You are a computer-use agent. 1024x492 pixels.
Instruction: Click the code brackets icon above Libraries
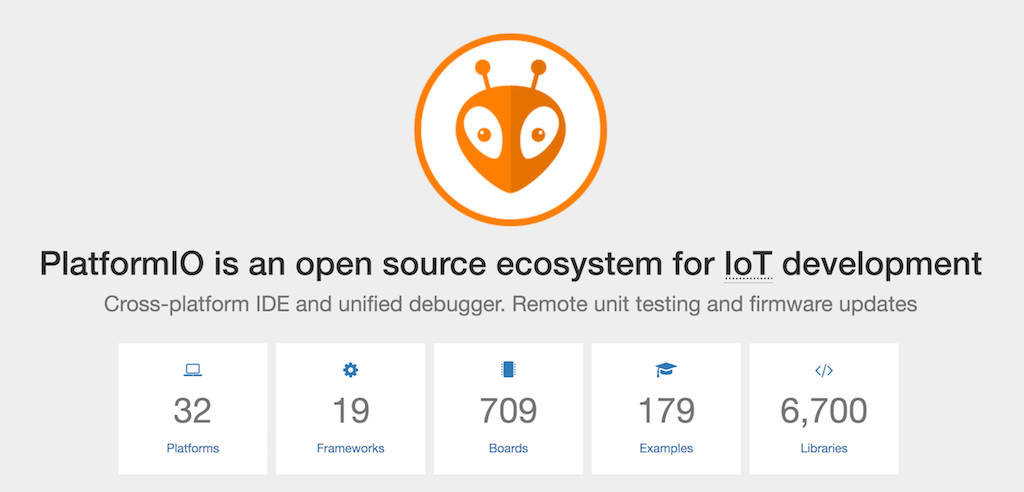click(824, 370)
